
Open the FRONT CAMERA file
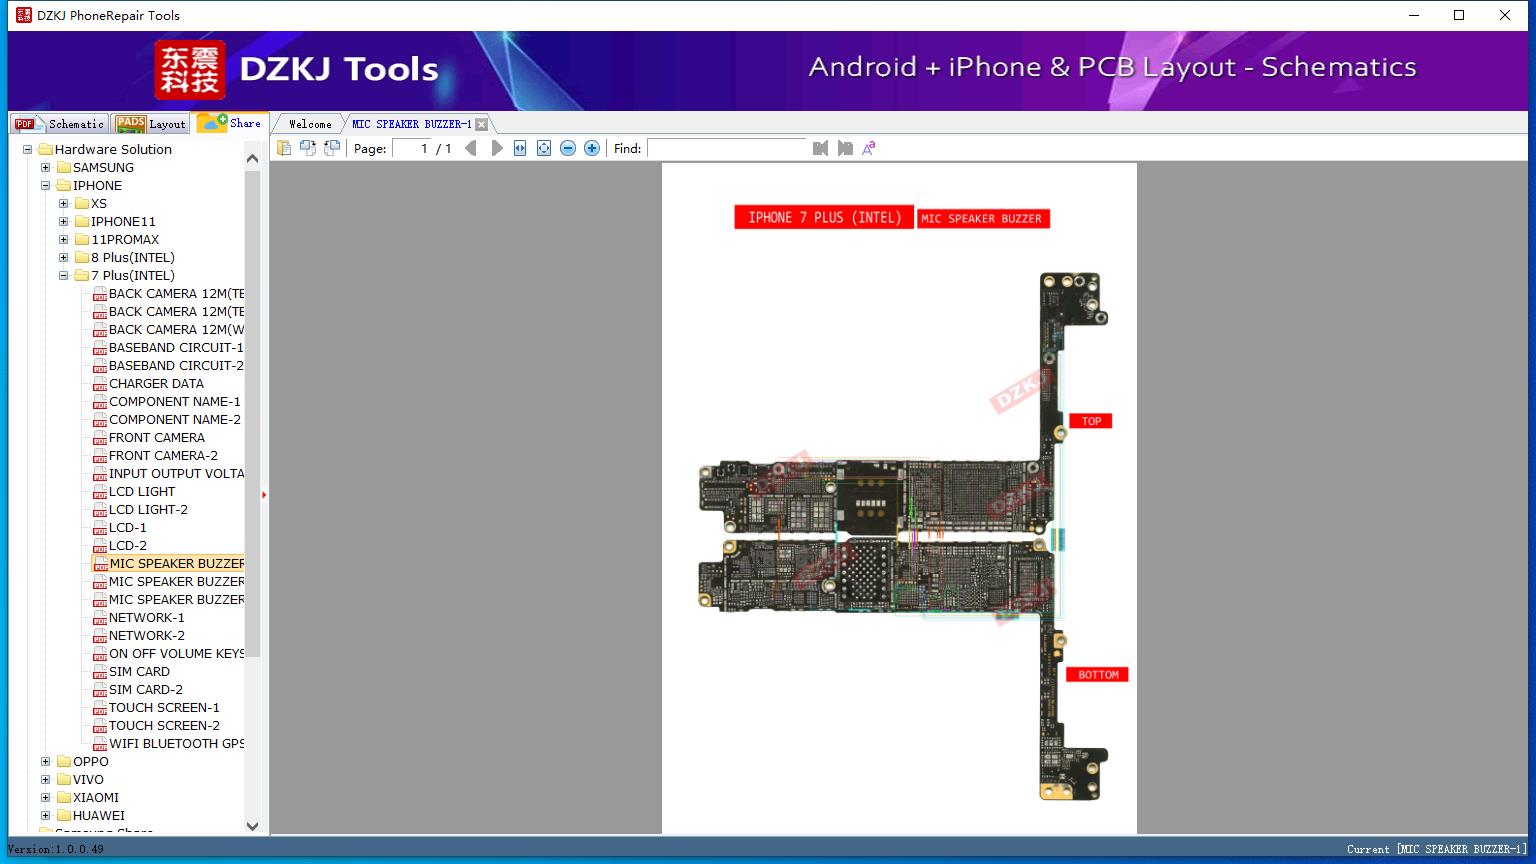tap(157, 438)
